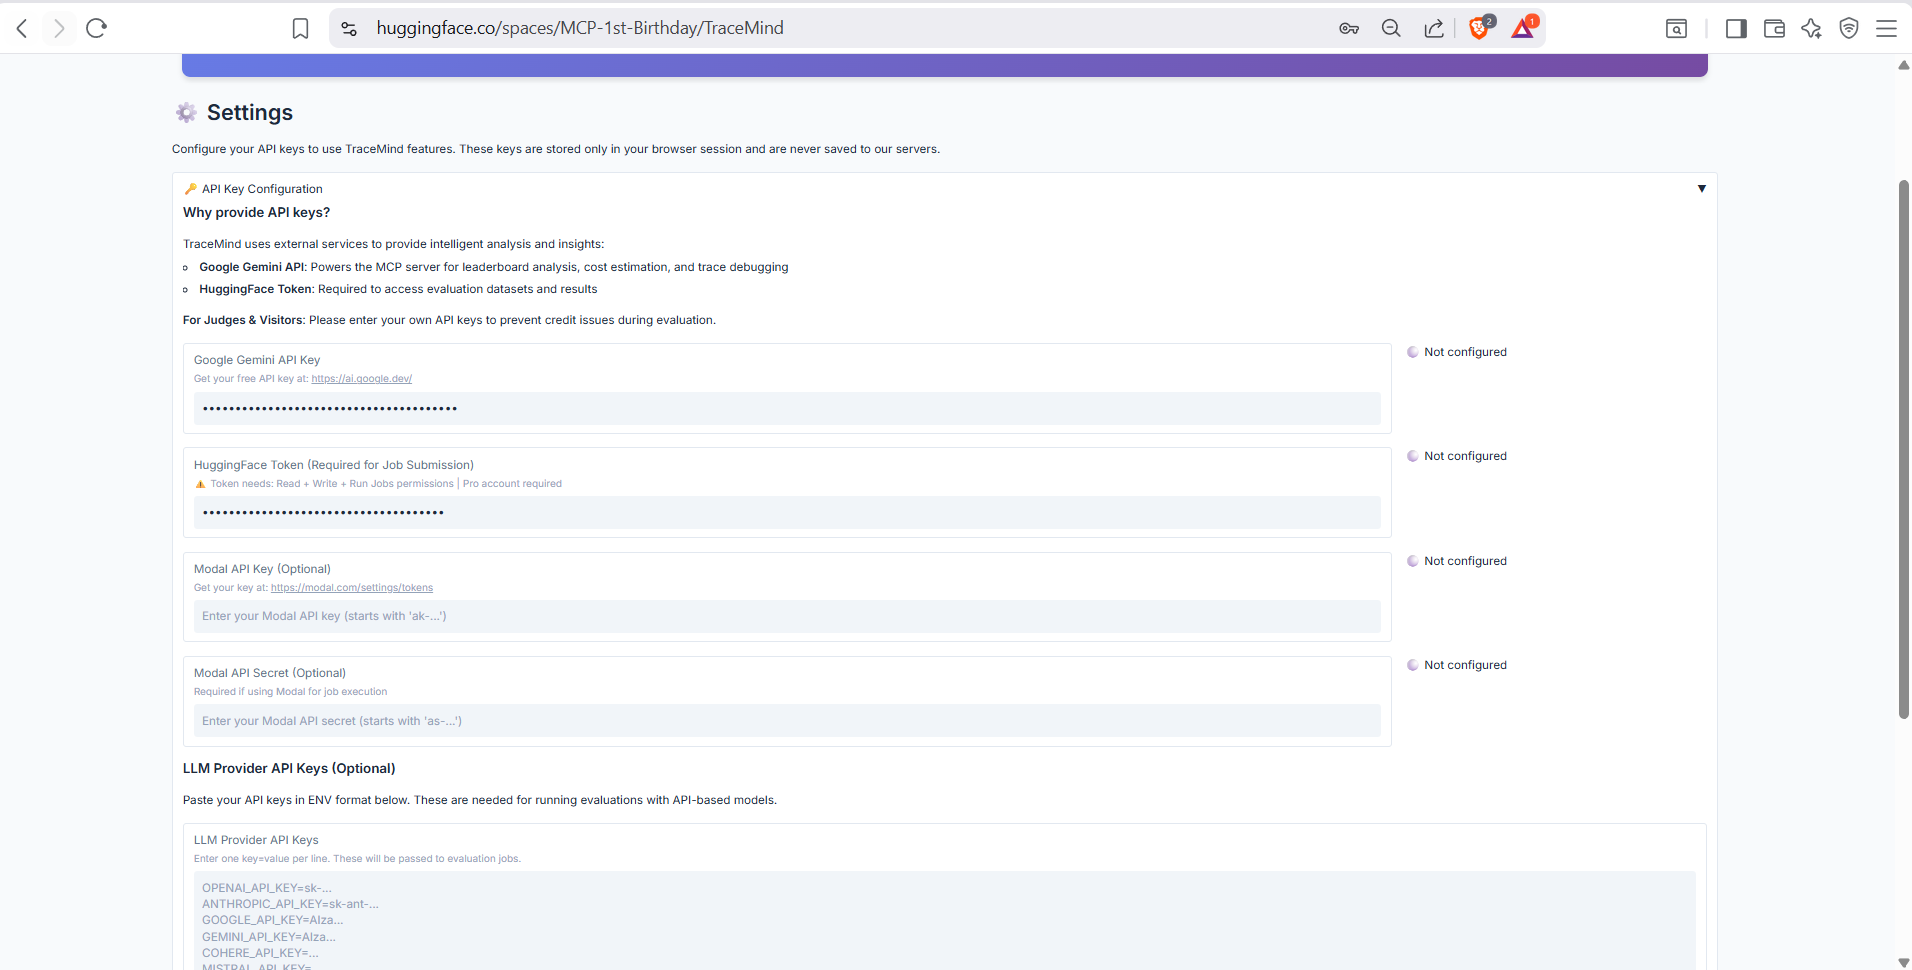The height and width of the screenshot is (970, 1912).
Task: Click into the HuggingFace Token password field
Action: [787, 513]
